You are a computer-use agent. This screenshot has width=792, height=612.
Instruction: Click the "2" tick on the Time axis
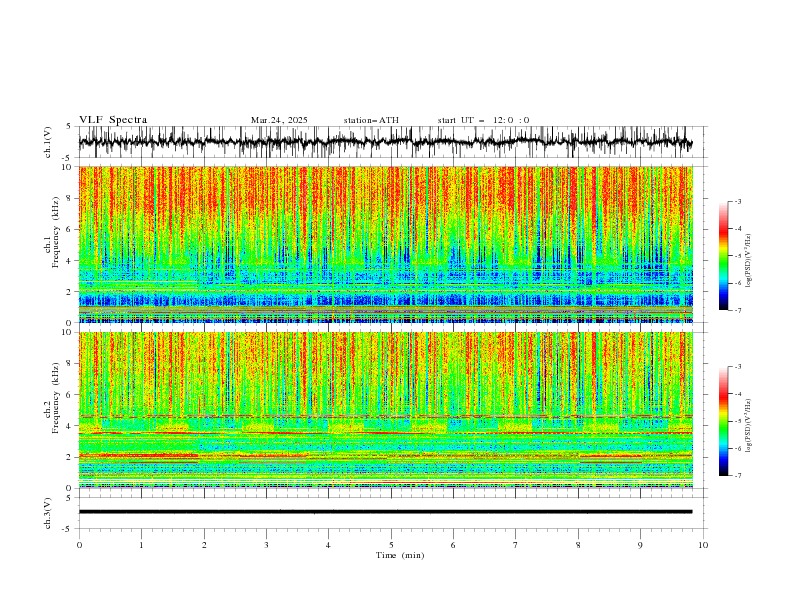click(204, 545)
